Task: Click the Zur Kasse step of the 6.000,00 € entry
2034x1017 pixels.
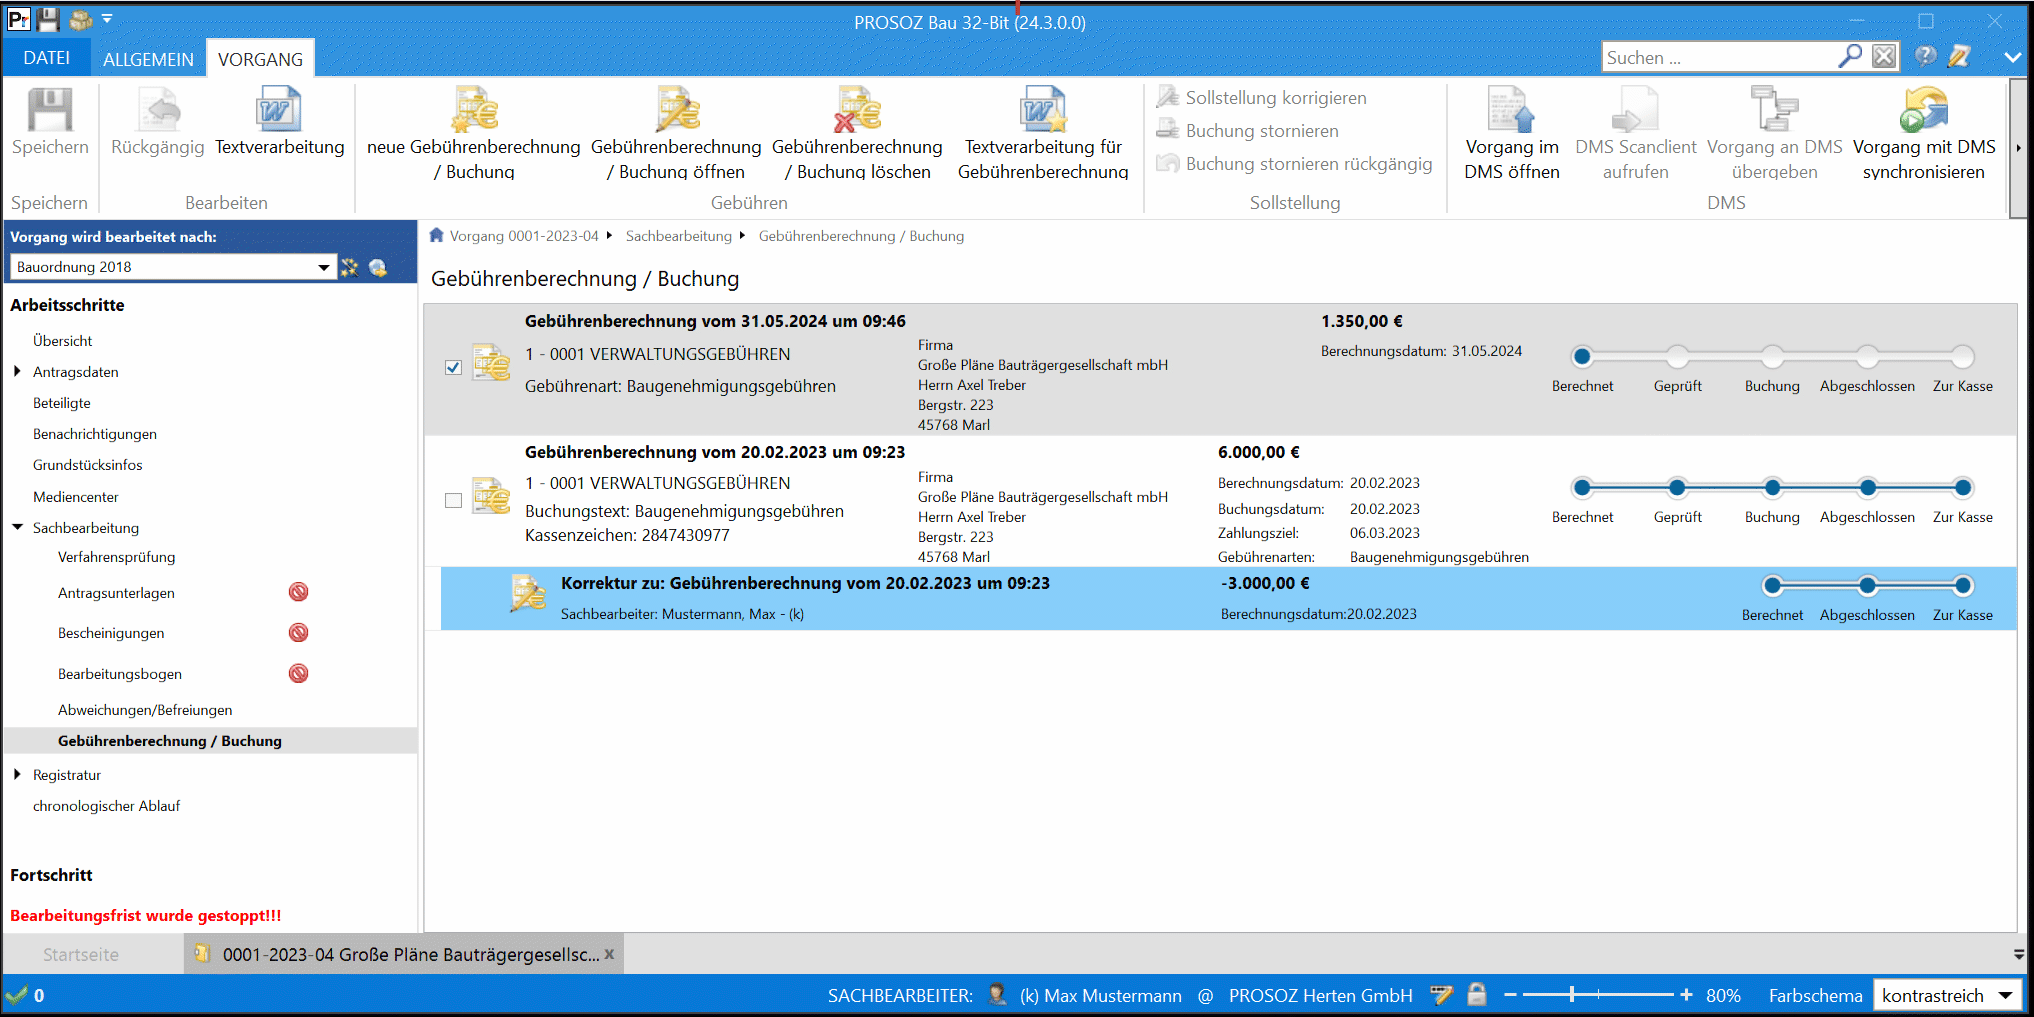Action: pos(1963,488)
